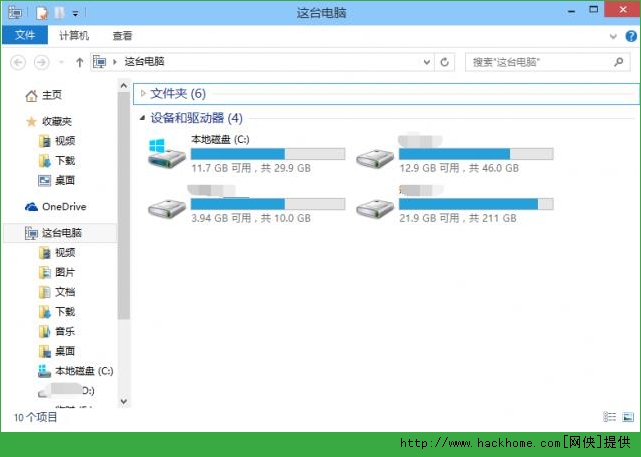641x457 pixels.
Task: Click text 3.94 GB 可用 , 共 10.0 GB
Action: pyautogui.click(x=251, y=218)
